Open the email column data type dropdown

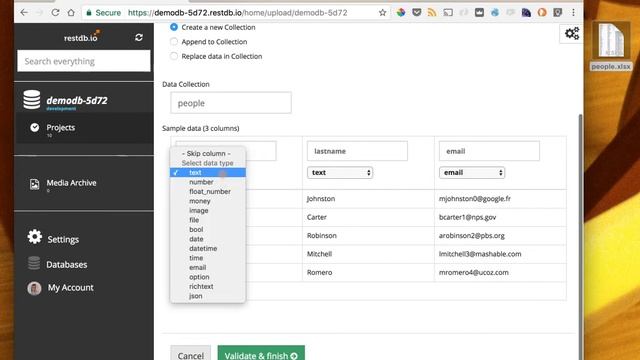[472, 173]
